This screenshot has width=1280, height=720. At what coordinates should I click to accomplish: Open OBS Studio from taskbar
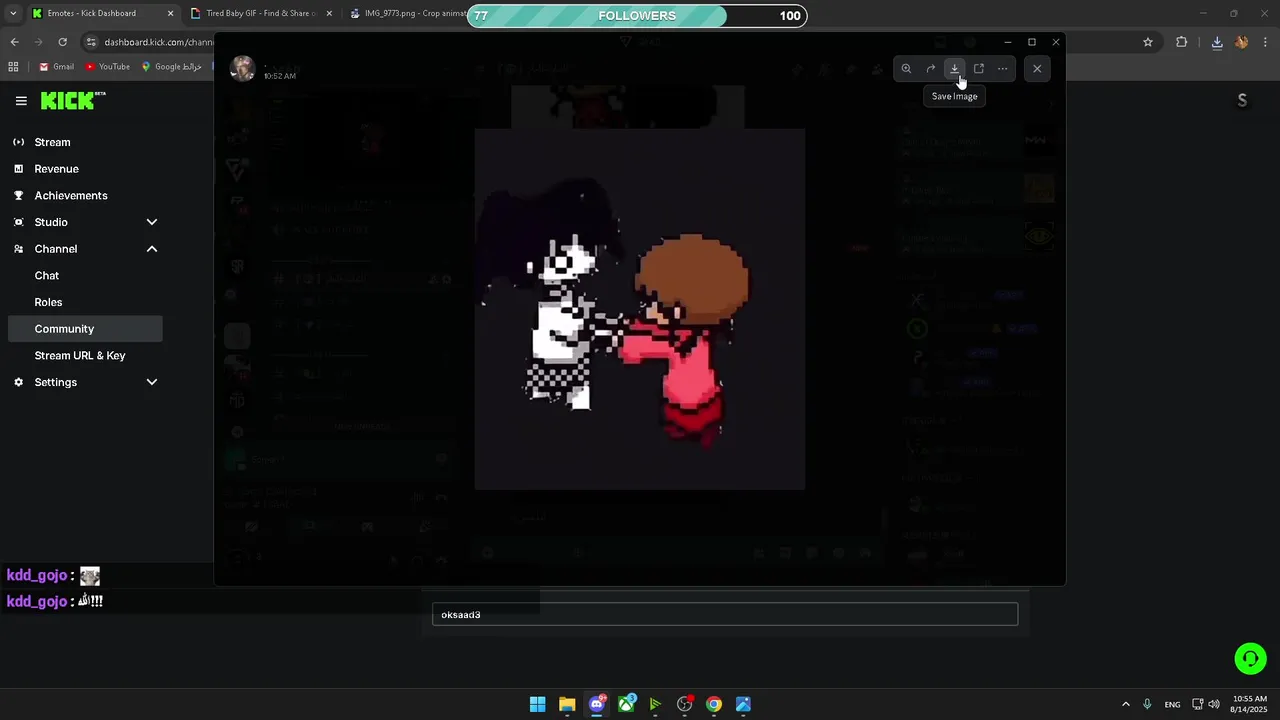click(684, 704)
